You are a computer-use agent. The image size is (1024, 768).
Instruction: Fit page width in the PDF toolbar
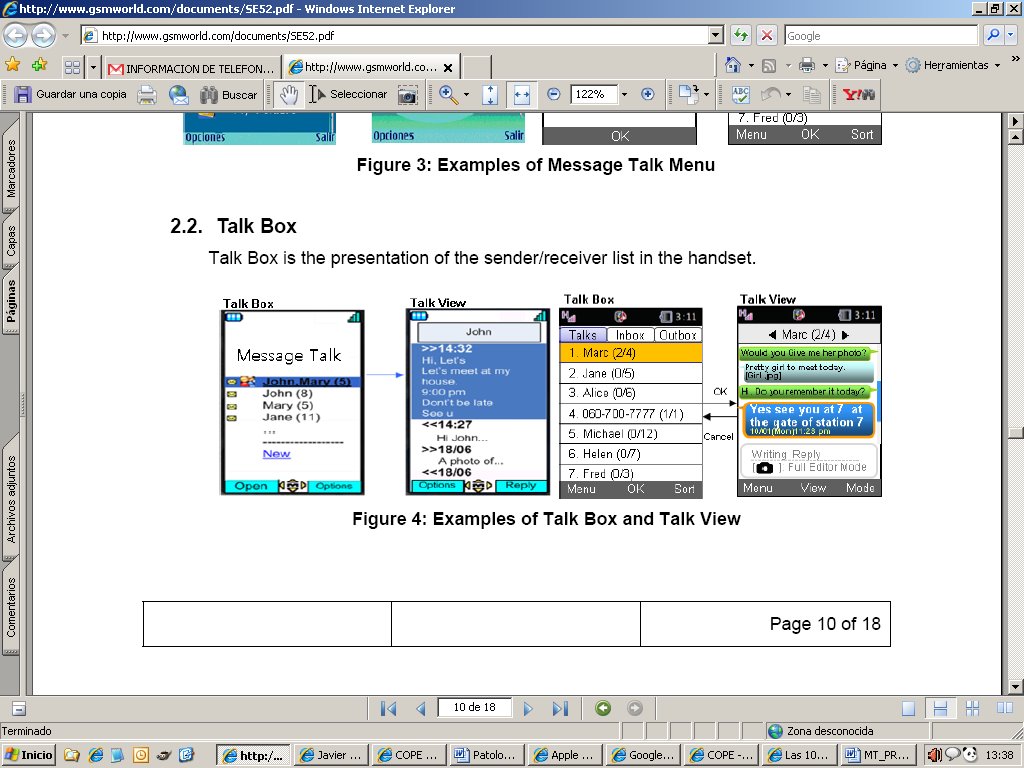point(522,95)
